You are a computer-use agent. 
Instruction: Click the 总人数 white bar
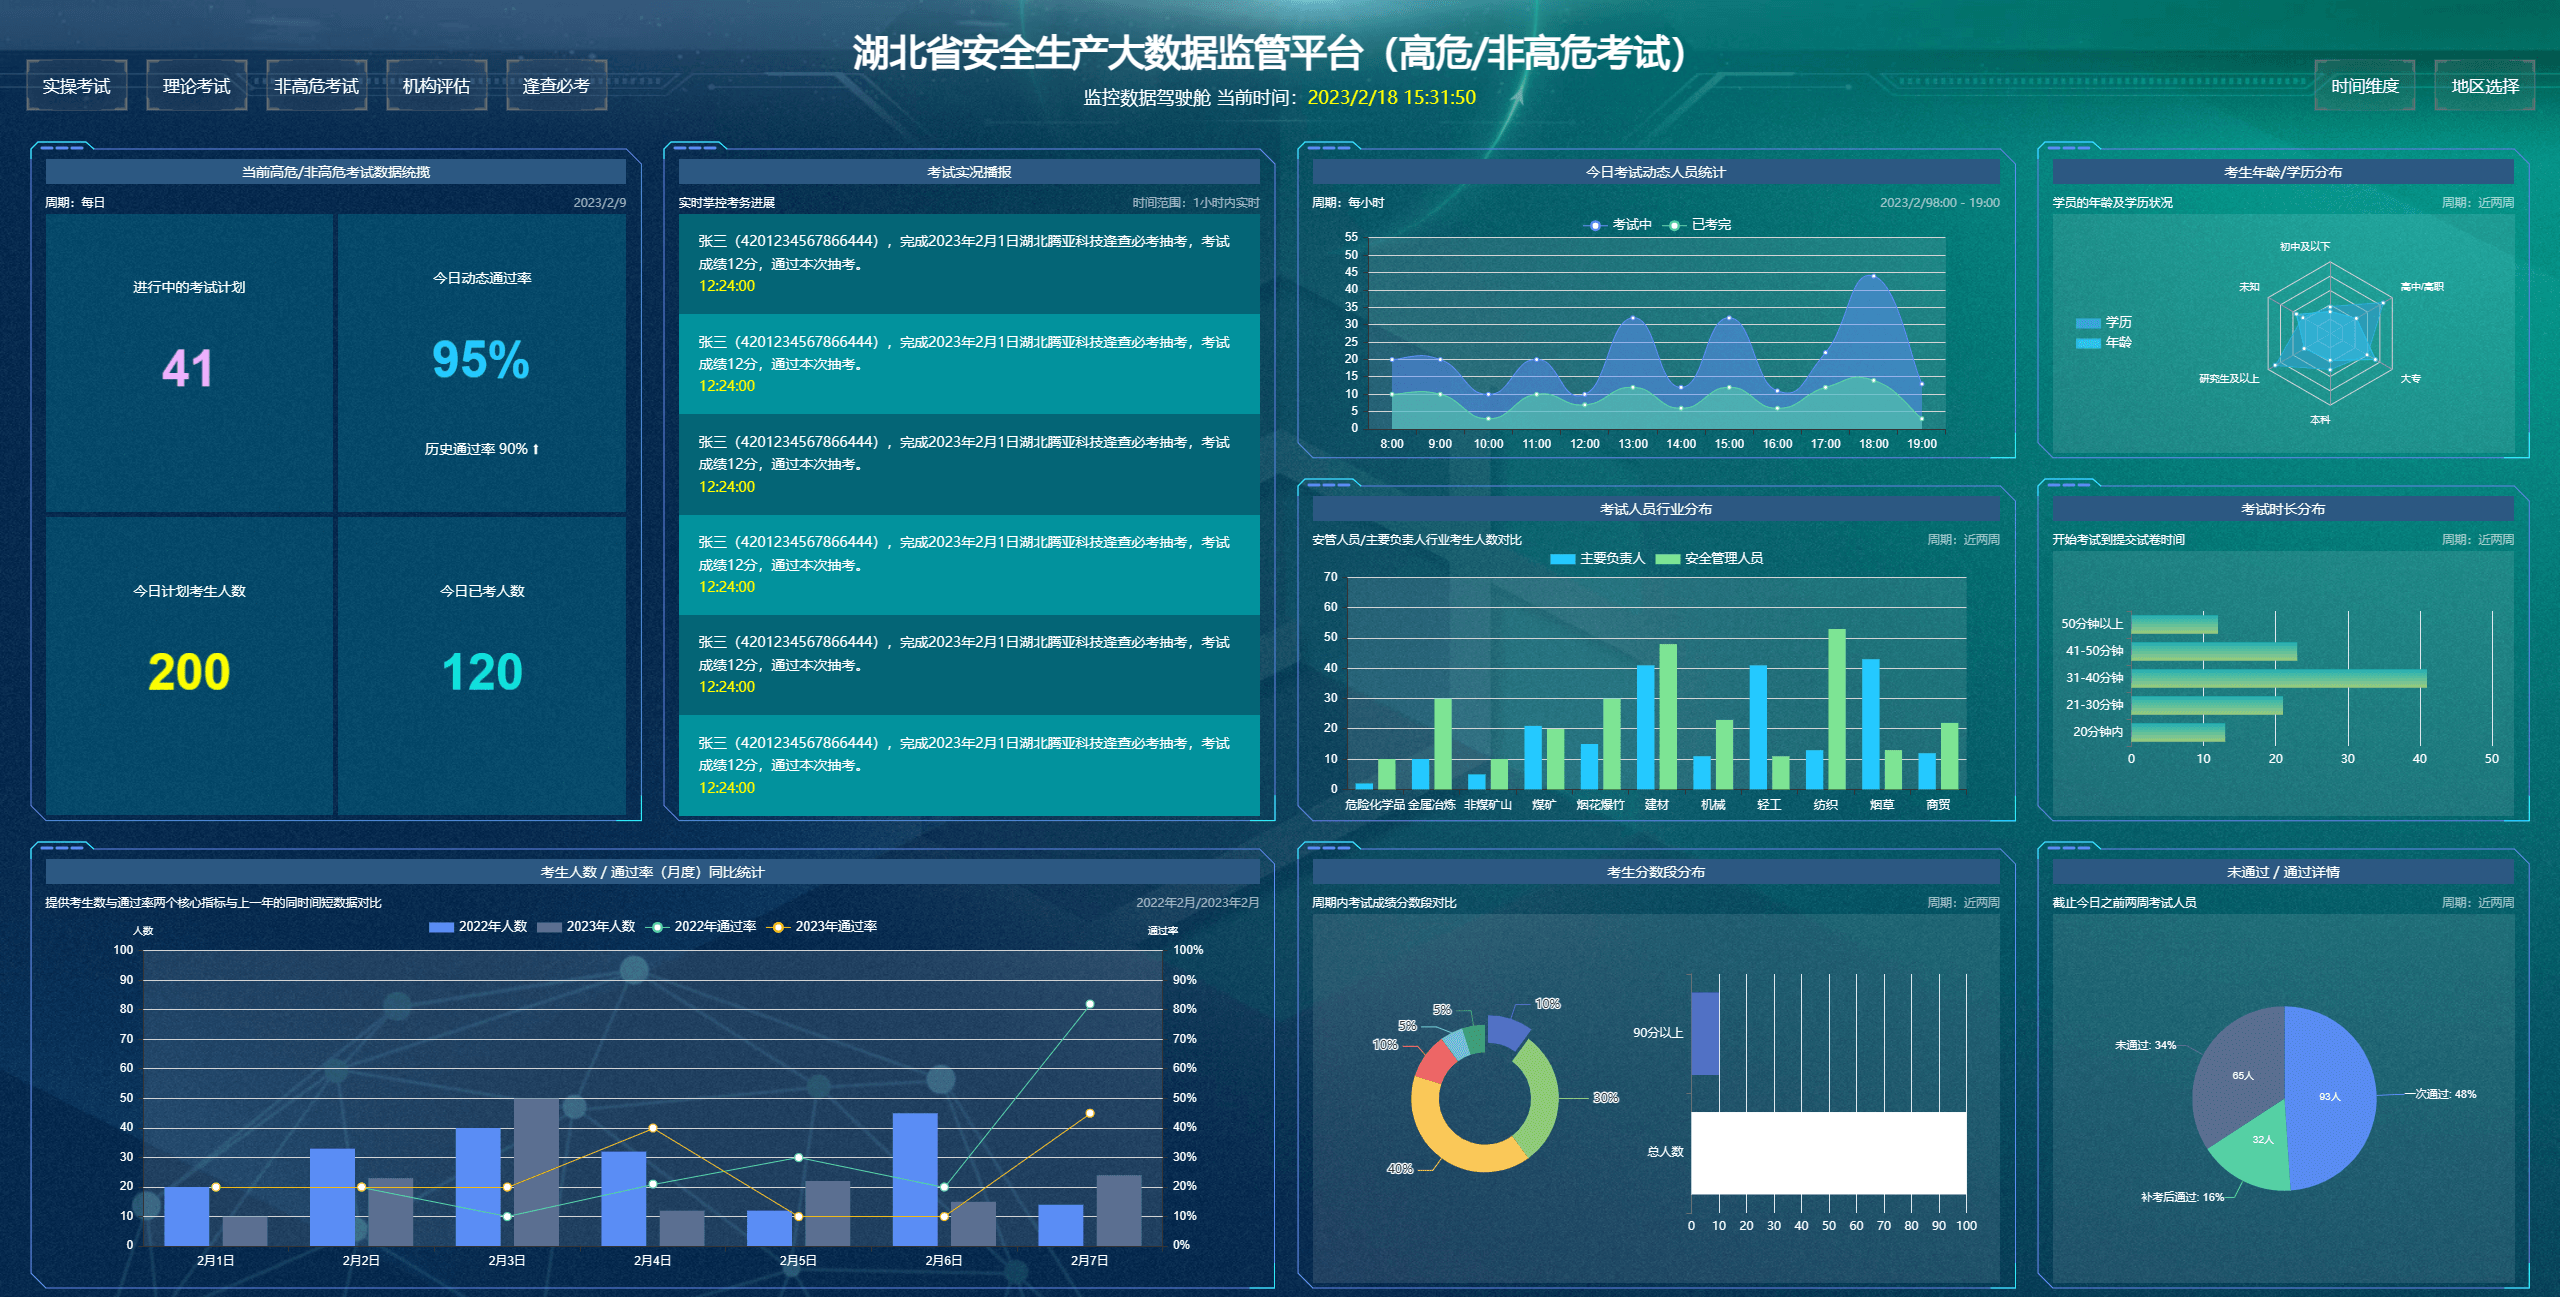coord(1829,1153)
